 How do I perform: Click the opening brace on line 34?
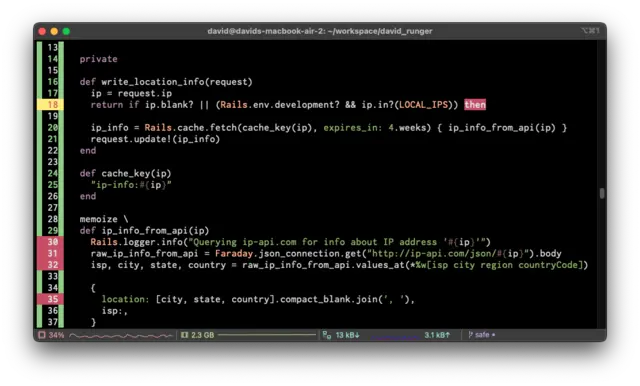click(x=93, y=288)
